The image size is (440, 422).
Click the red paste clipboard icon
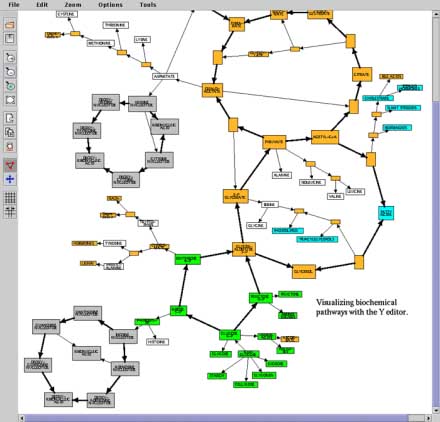(10, 146)
